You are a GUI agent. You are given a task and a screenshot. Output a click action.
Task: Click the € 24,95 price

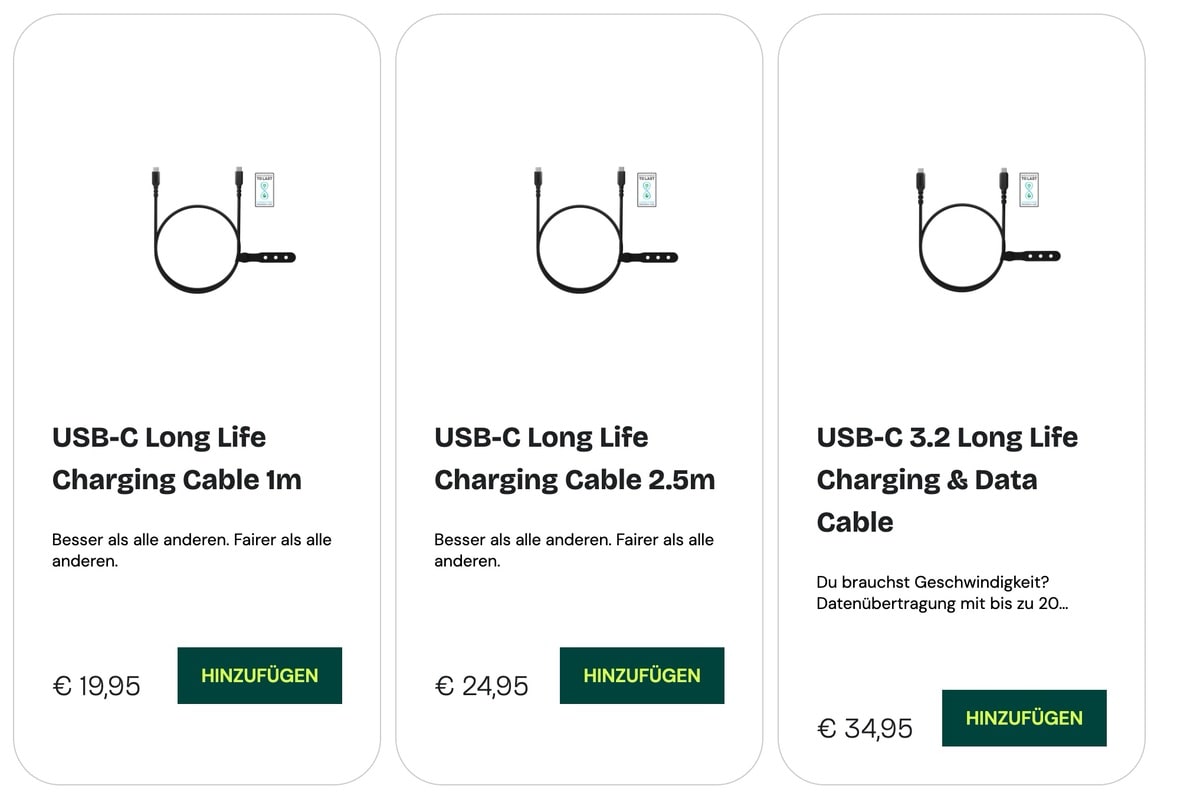point(481,686)
